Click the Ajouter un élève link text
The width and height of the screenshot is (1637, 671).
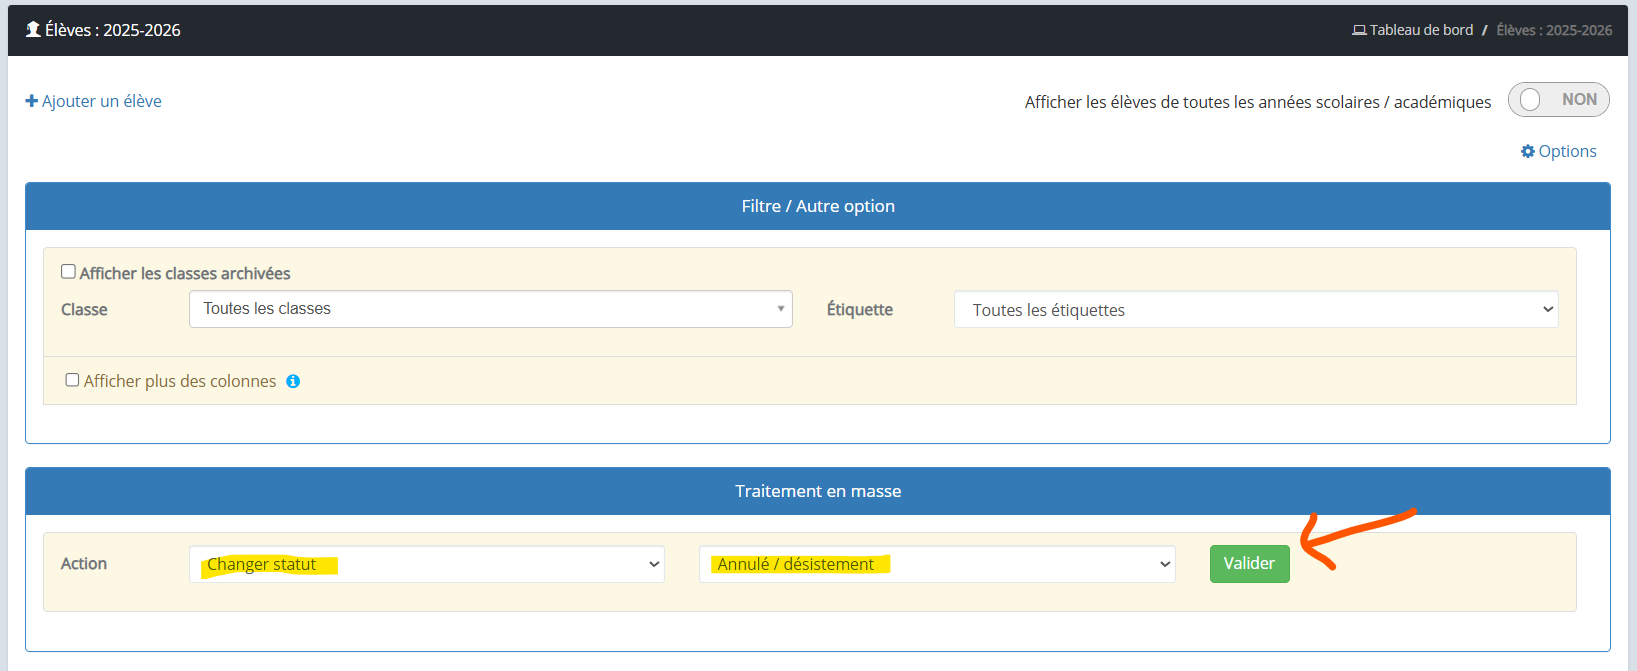click(x=101, y=101)
